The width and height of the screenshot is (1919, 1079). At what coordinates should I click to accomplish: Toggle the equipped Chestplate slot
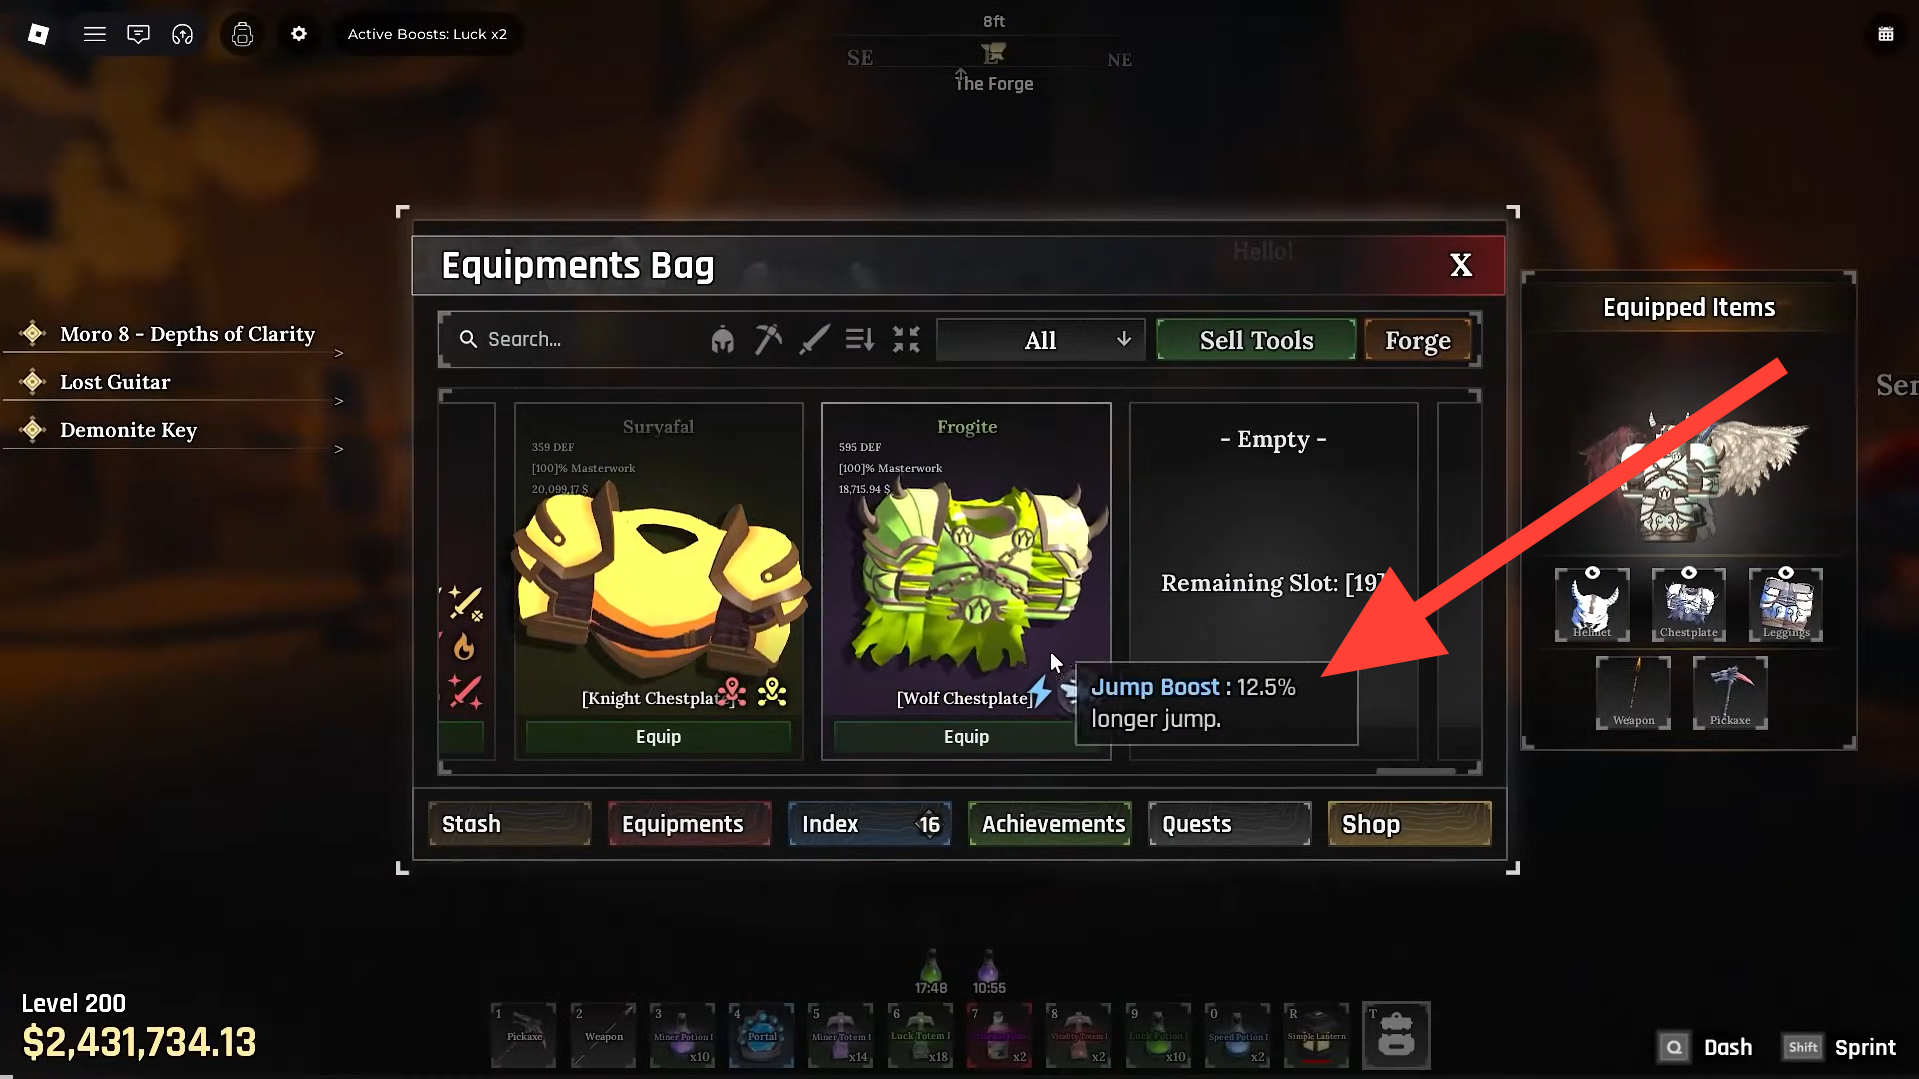(x=1688, y=604)
